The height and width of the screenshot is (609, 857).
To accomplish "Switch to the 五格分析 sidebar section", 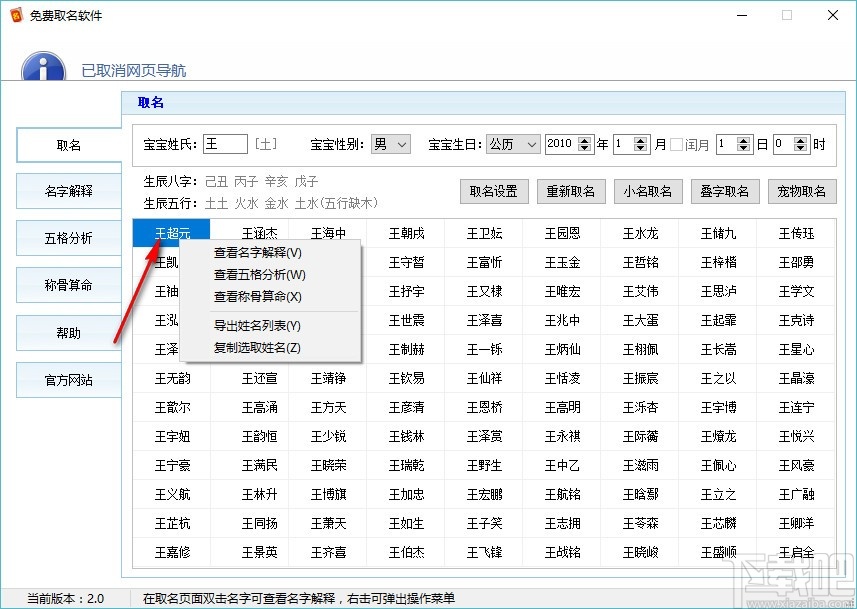I will tap(68, 238).
